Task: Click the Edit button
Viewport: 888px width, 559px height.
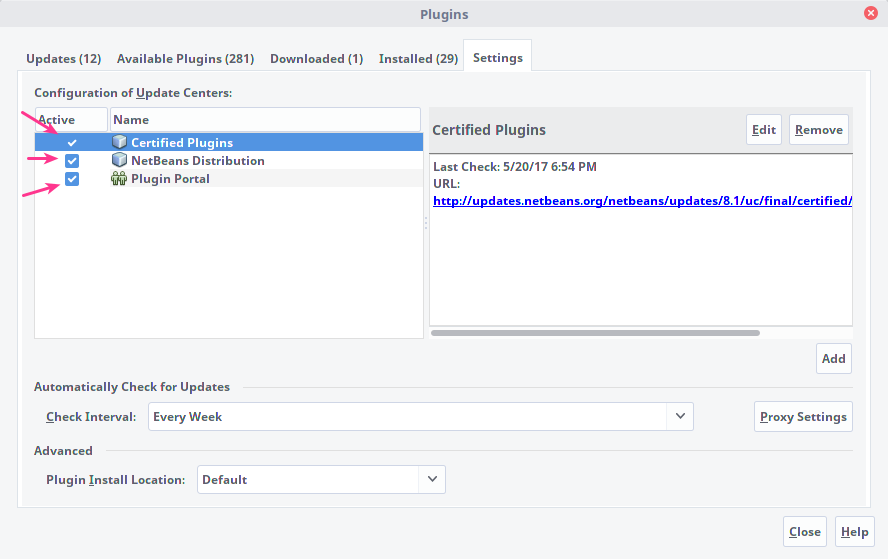Action: point(763,130)
